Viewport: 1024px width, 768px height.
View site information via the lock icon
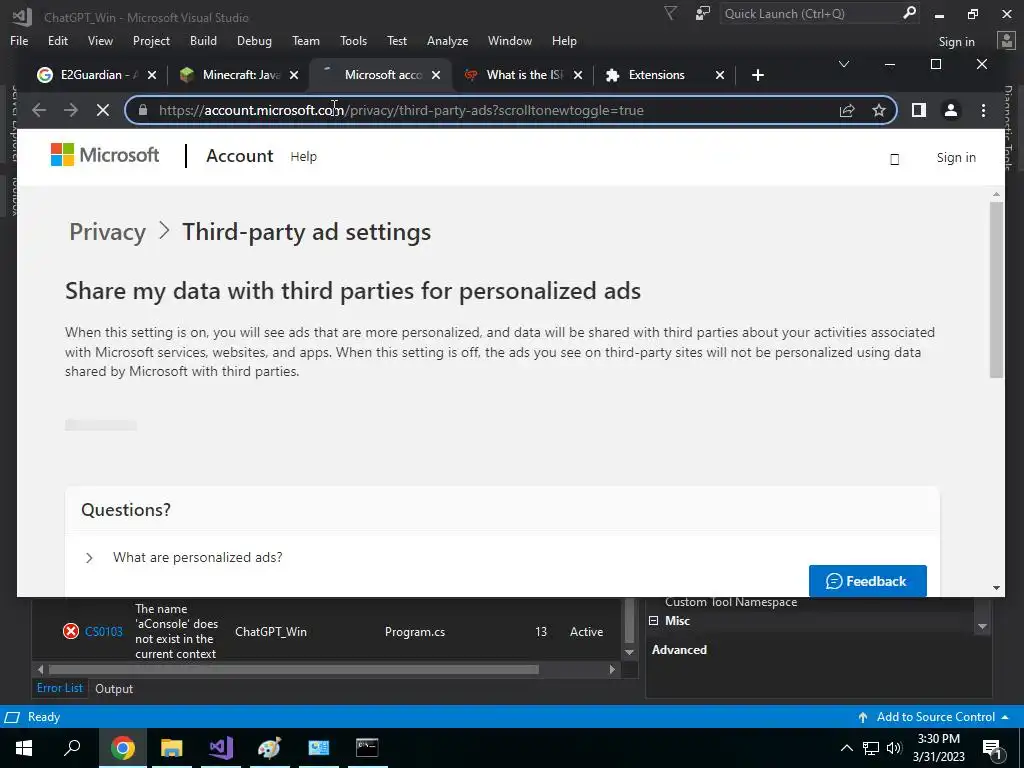(143, 110)
